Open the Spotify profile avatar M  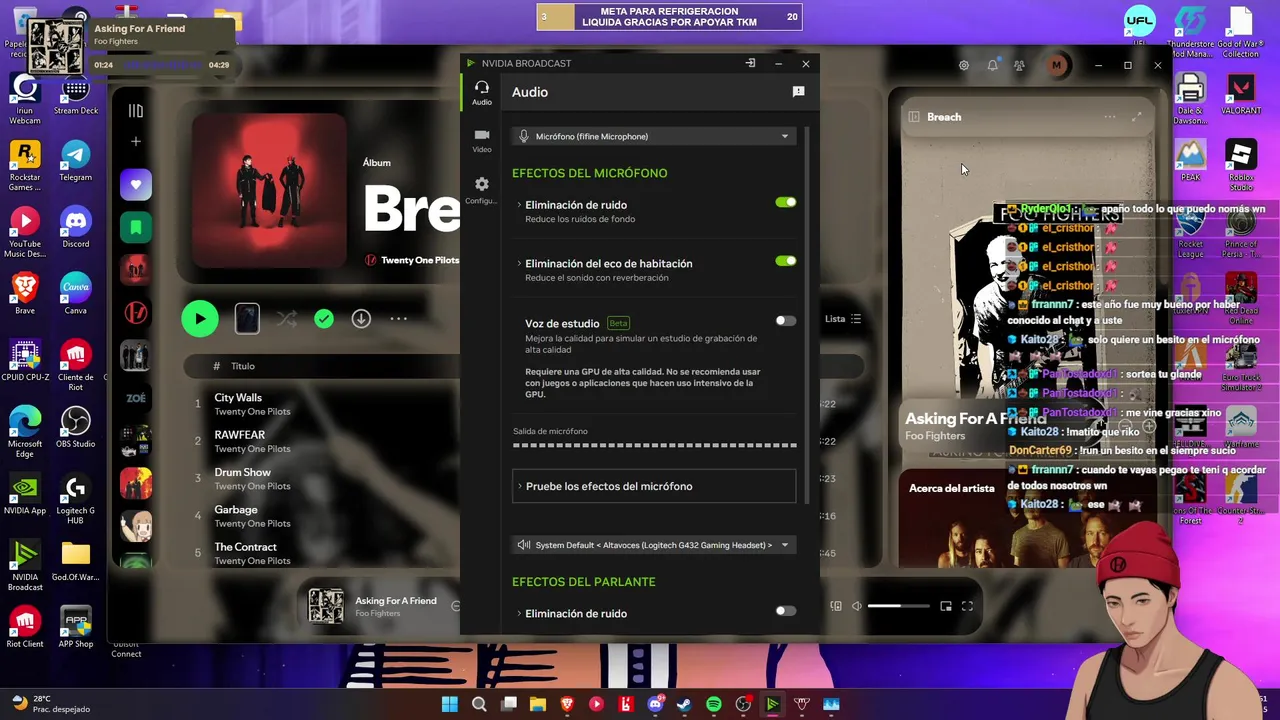pos(1056,65)
